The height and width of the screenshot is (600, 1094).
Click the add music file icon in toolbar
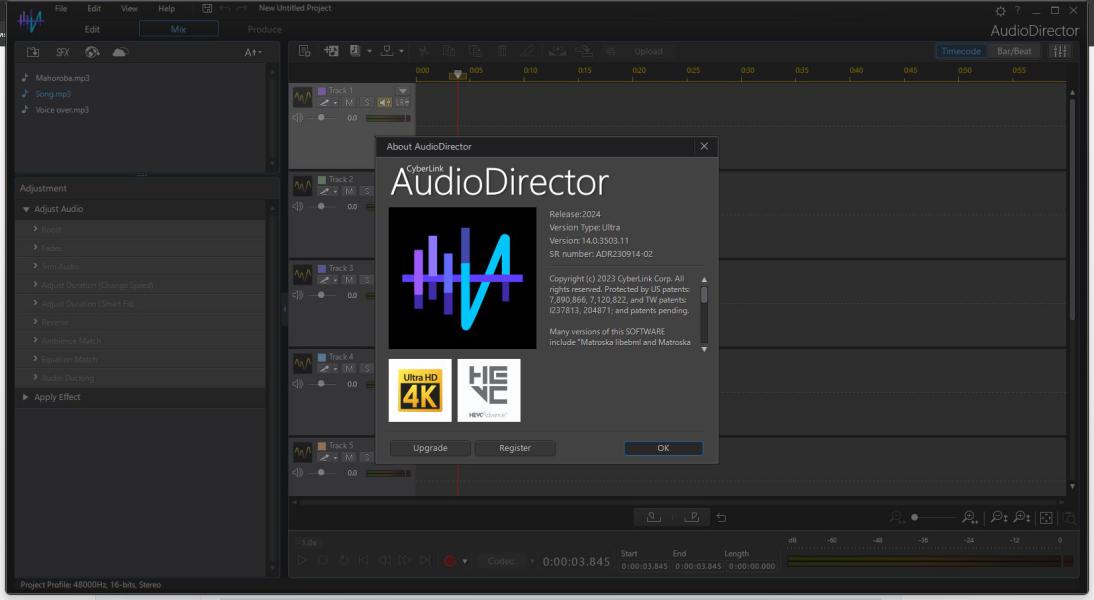click(355, 51)
